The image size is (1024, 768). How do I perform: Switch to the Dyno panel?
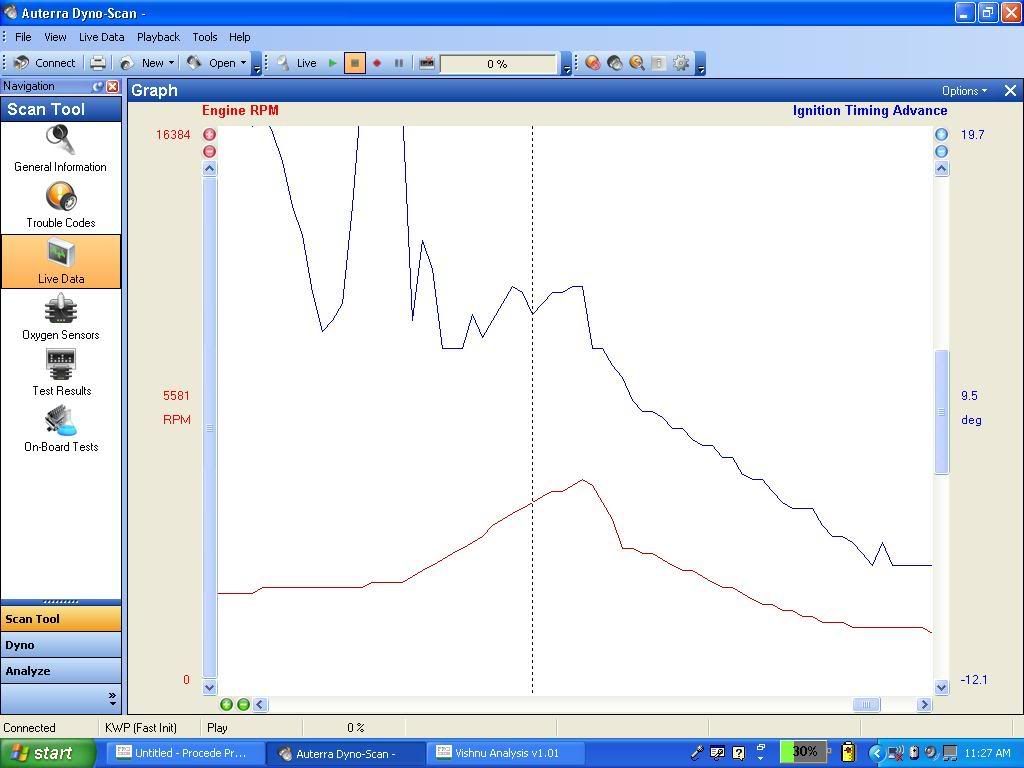pyautogui.click(x=60, y=645)
